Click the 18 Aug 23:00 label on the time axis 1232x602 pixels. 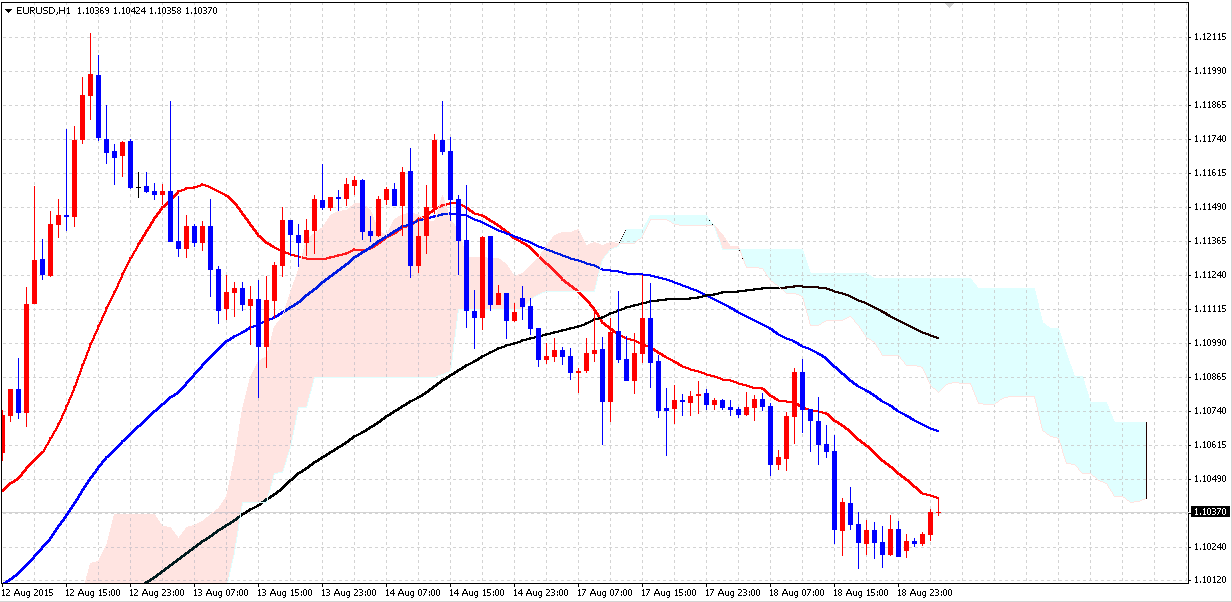922,591
